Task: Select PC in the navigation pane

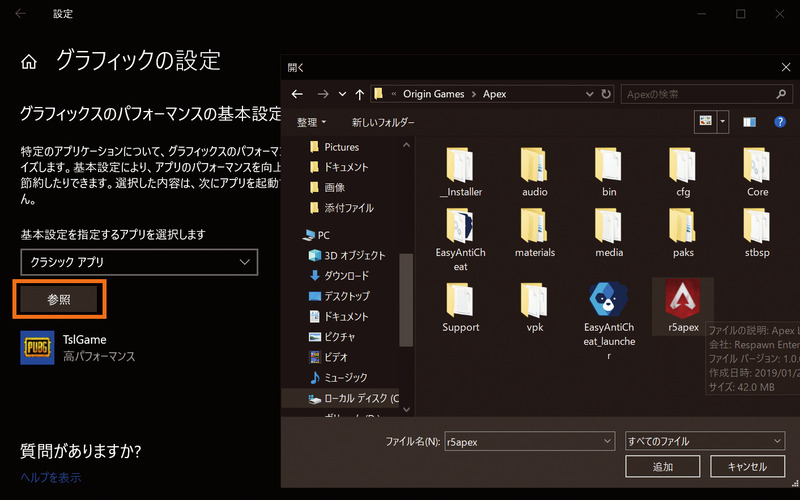Action: pyautogui.click(x=316, y=235)
